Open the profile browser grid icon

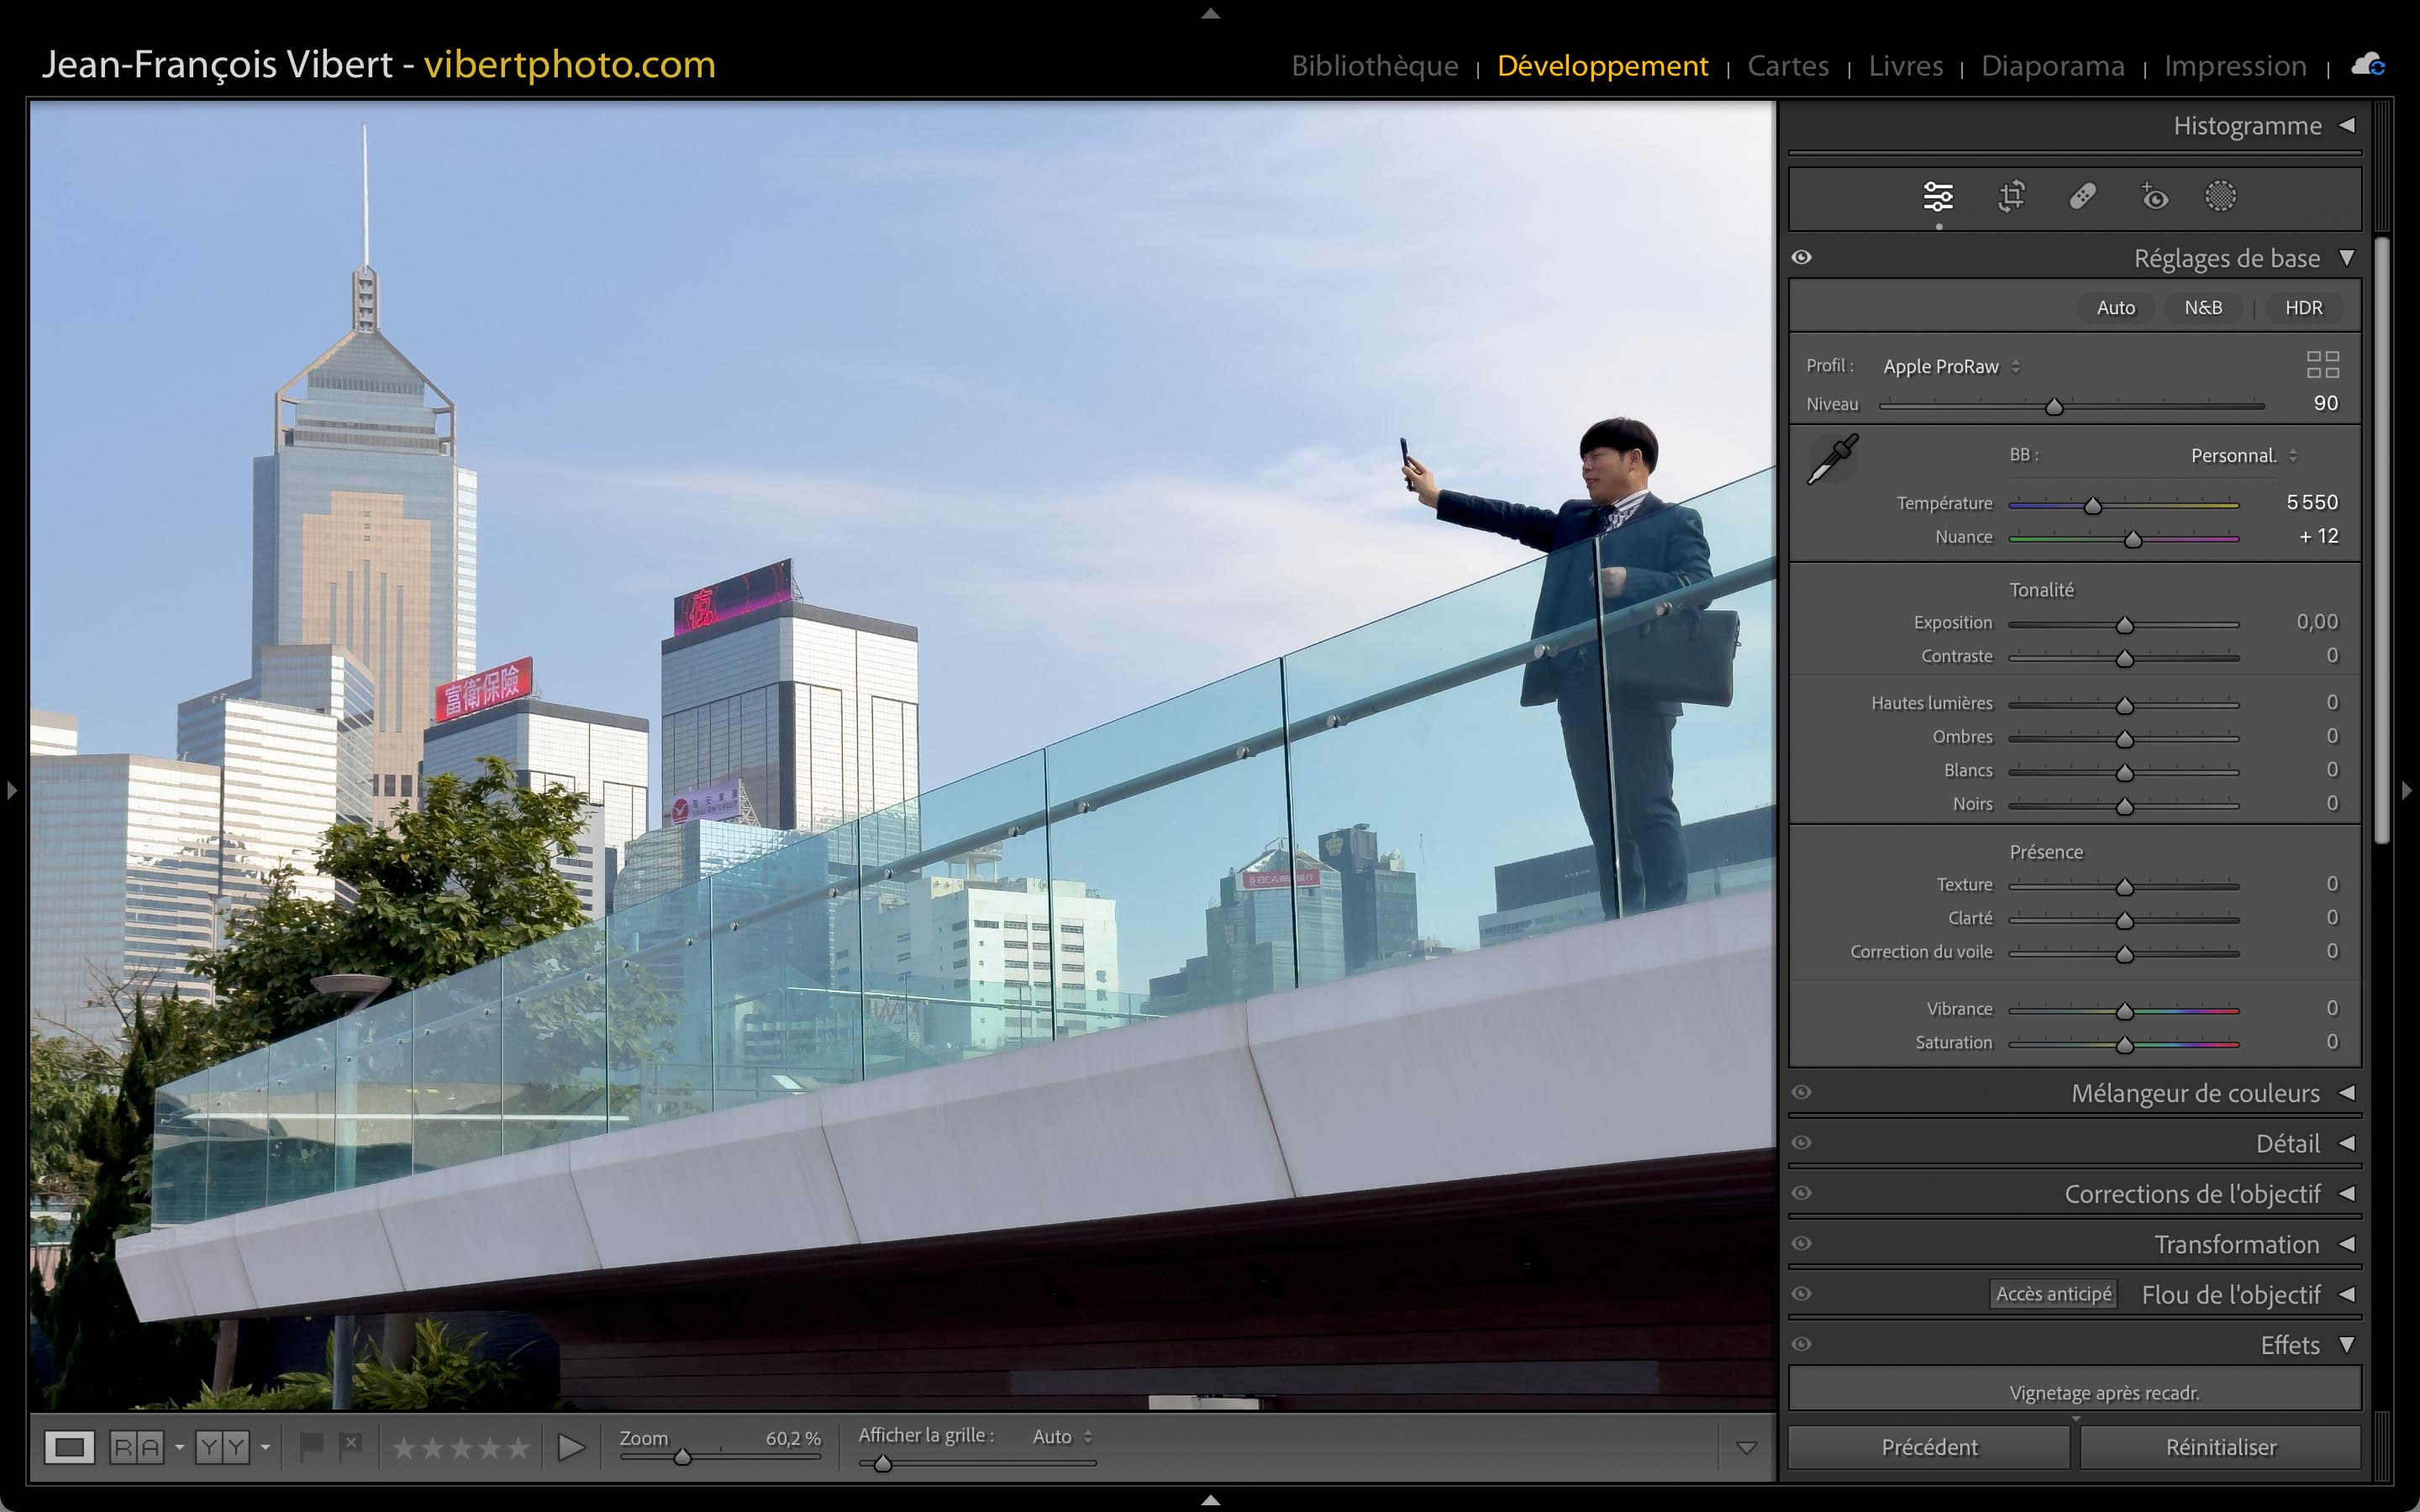2322,365
